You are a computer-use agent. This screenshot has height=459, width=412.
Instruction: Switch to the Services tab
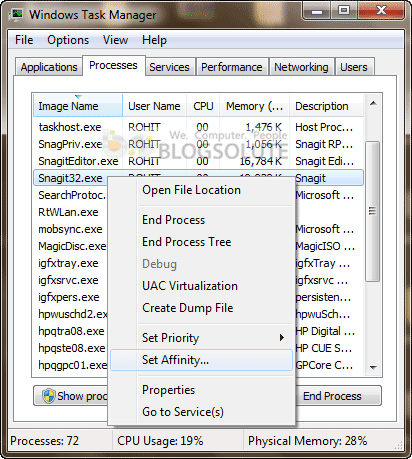169,67
